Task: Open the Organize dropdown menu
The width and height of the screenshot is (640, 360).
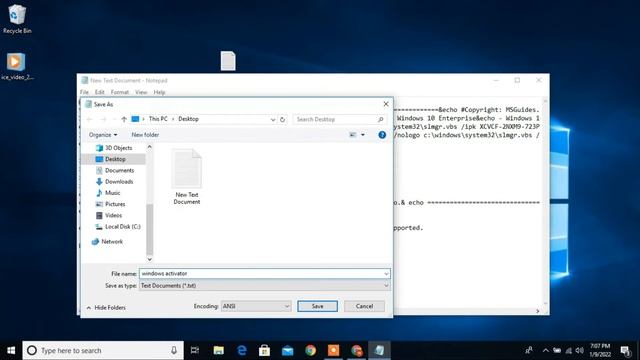Action: 103,135
